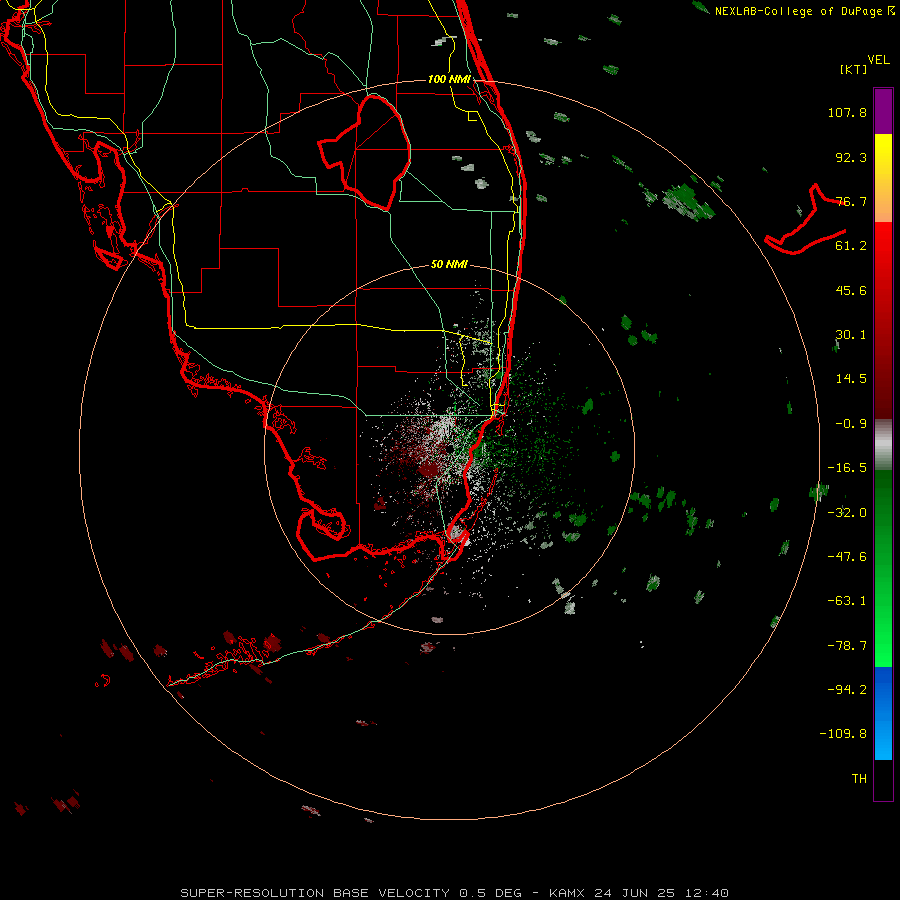Image resolution: width=900 pixels, height=900 pixels.
Task: Click the -32.0 velocity scale value
Action: (847, 513)
